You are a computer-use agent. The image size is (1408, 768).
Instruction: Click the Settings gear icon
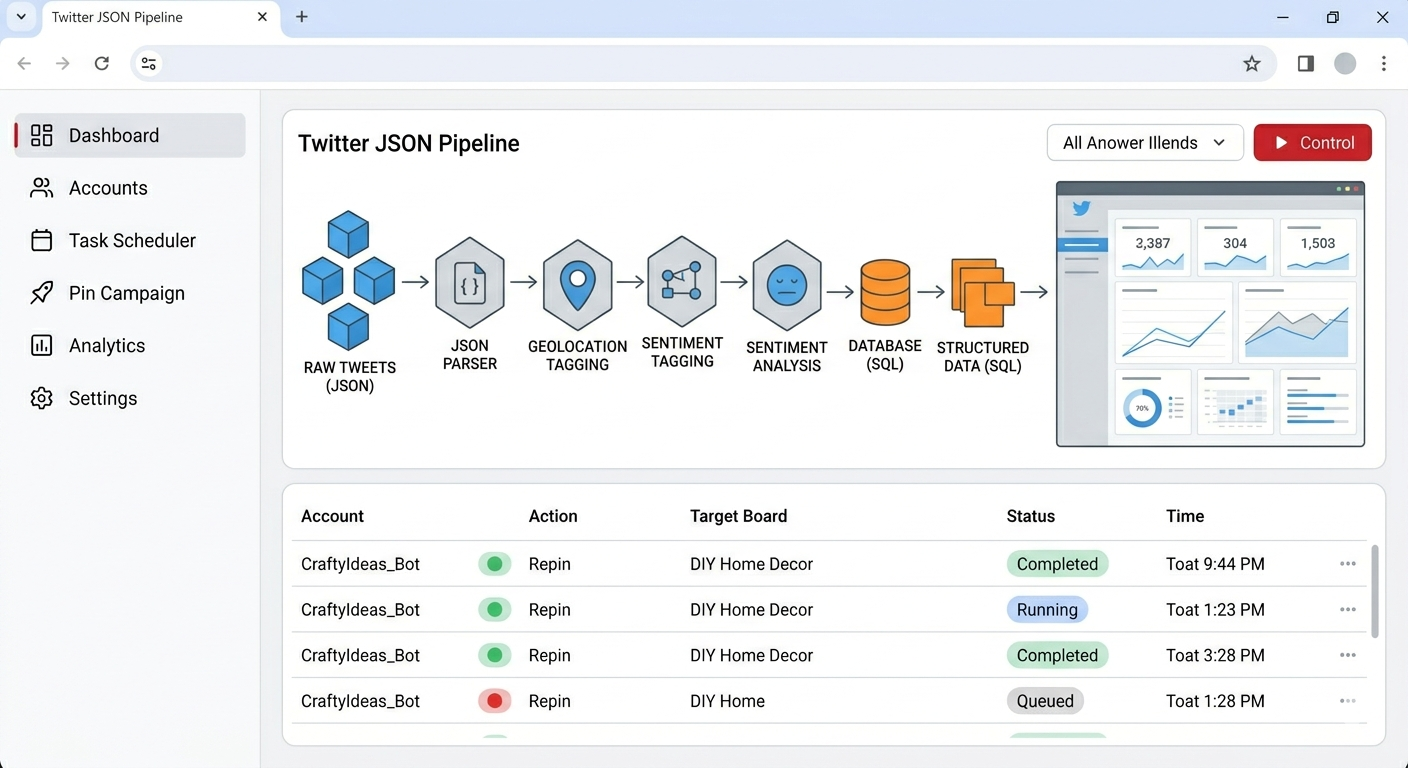pos(41,398)
